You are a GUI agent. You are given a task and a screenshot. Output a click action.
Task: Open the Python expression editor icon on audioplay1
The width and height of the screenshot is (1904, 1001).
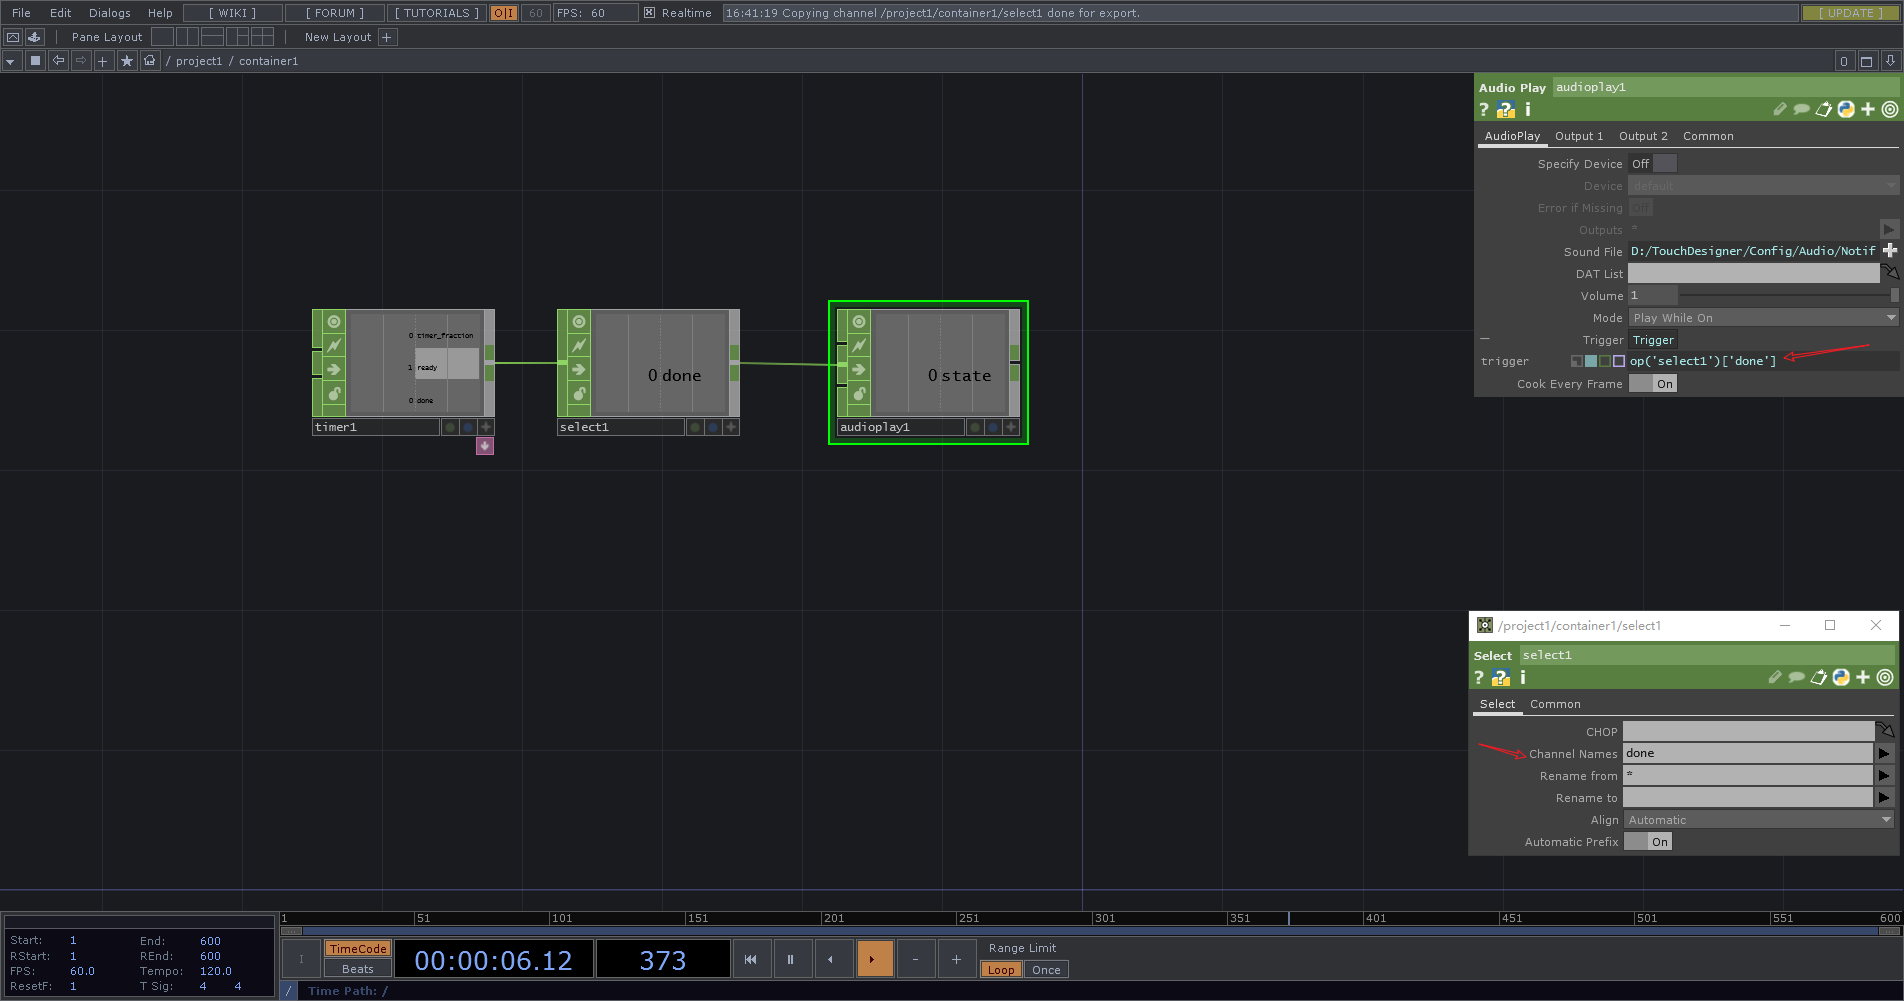point(1845,110)
